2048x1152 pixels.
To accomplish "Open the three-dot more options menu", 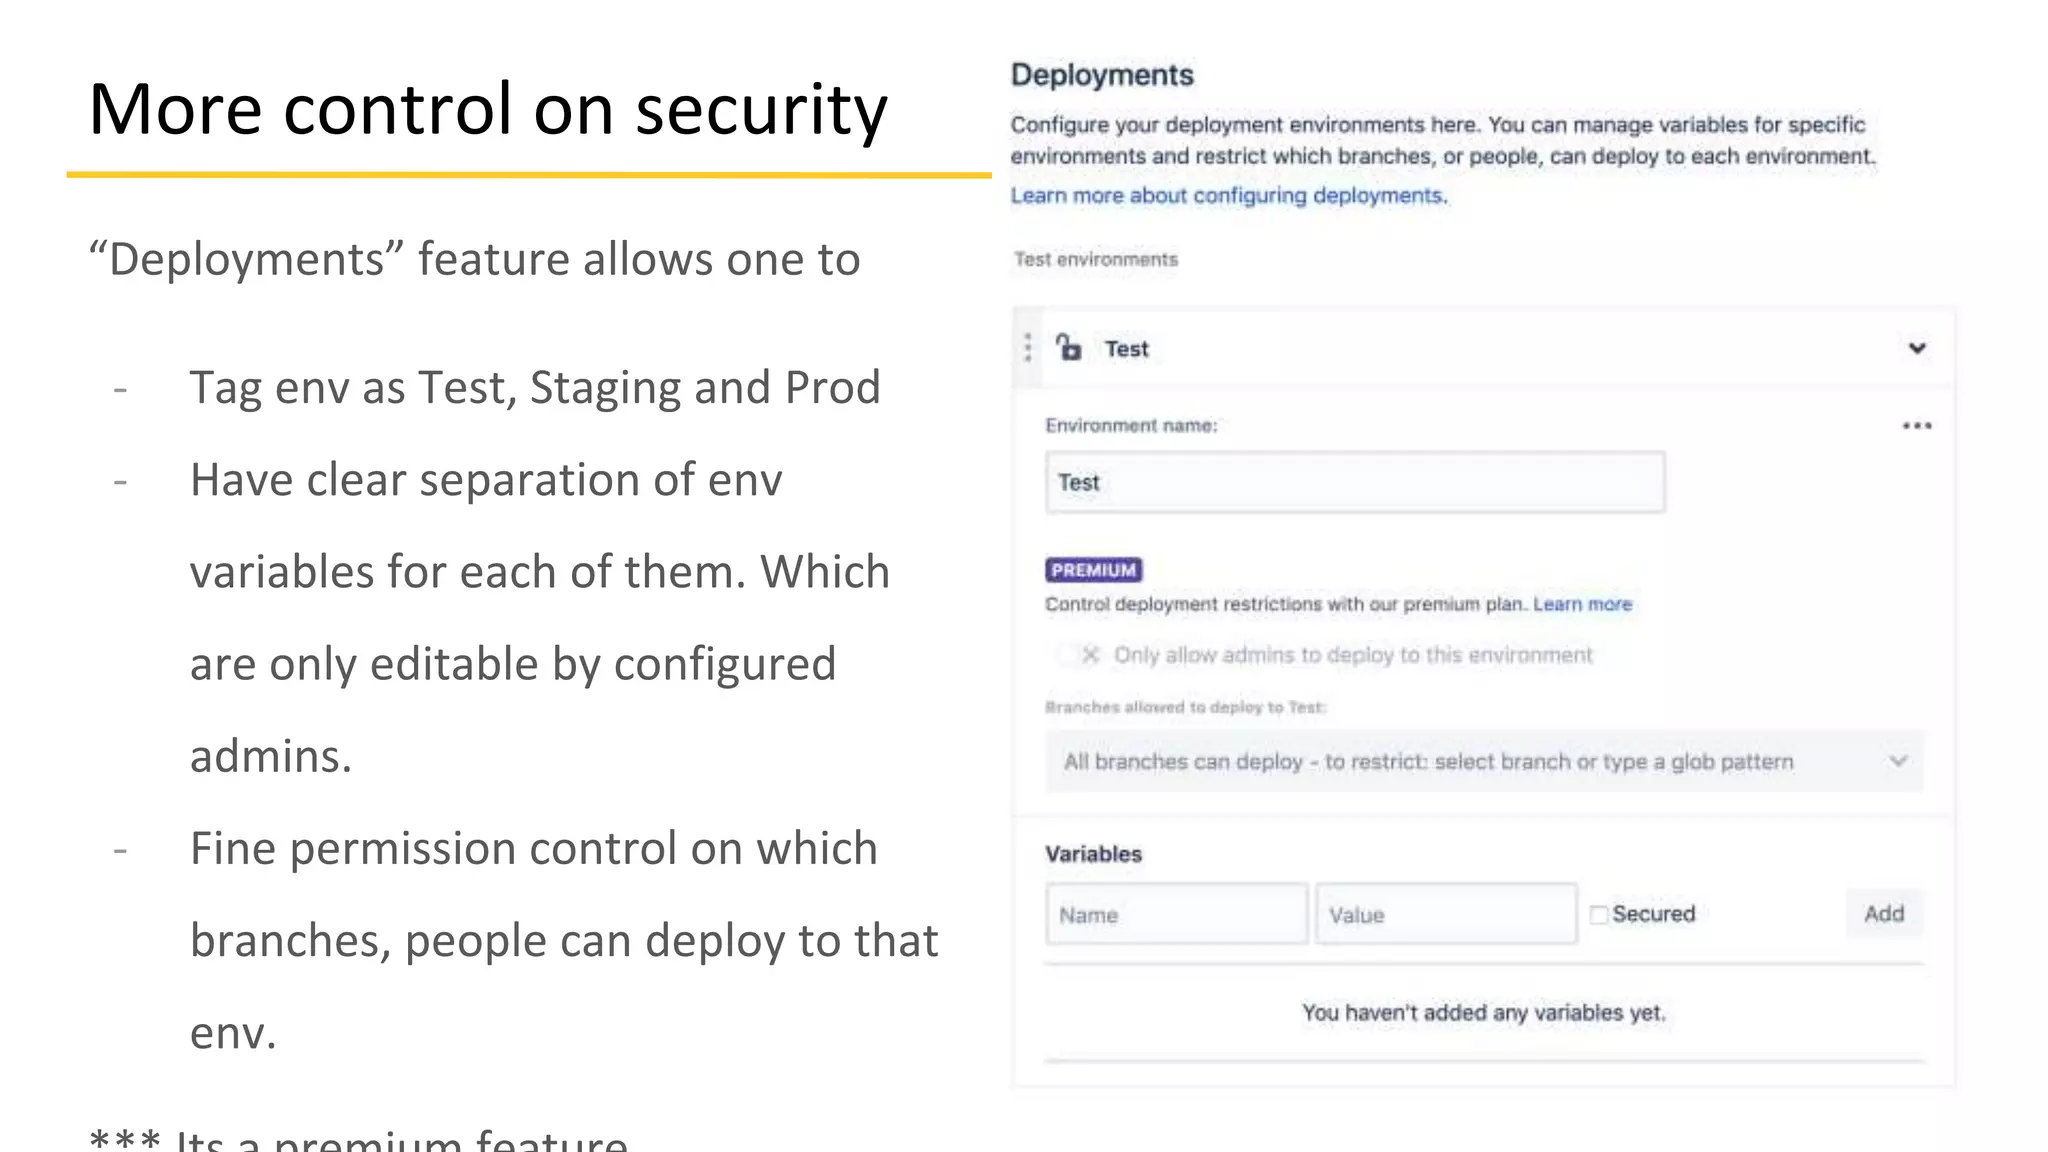I will click(x=1917, y=426).
